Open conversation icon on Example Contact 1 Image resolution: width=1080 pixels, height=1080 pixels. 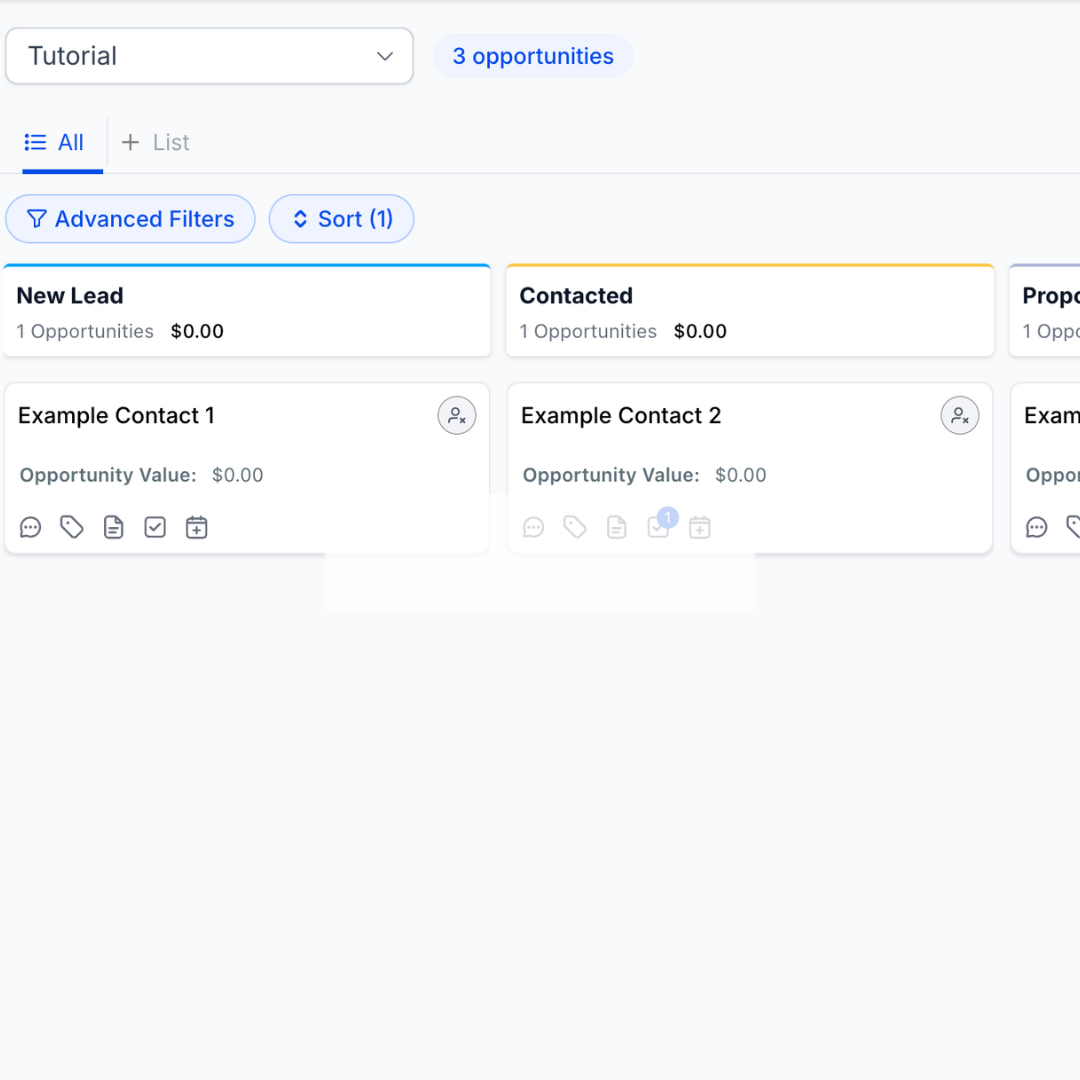(x=31, y=527)
